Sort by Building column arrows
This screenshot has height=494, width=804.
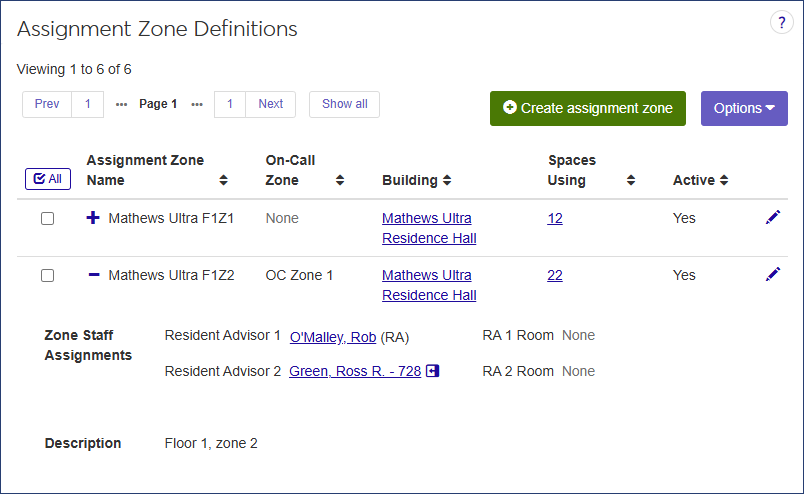447,180
